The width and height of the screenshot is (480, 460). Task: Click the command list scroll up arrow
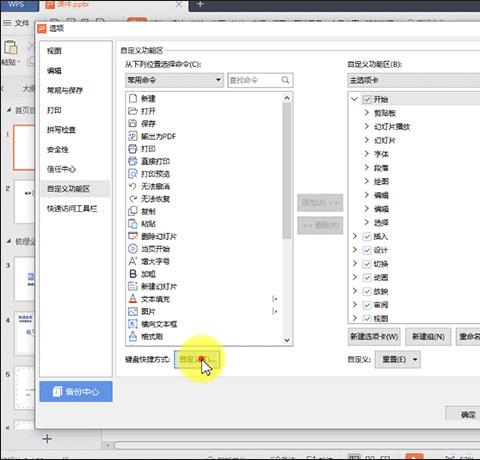tap(287, 98)
